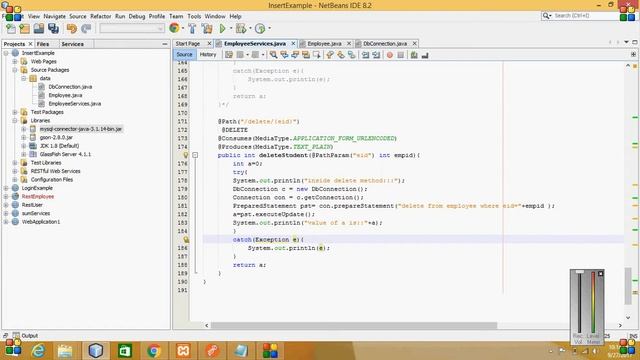Click the Find Next Occurrence icon
640x360 pixels.
pos(295,55)
